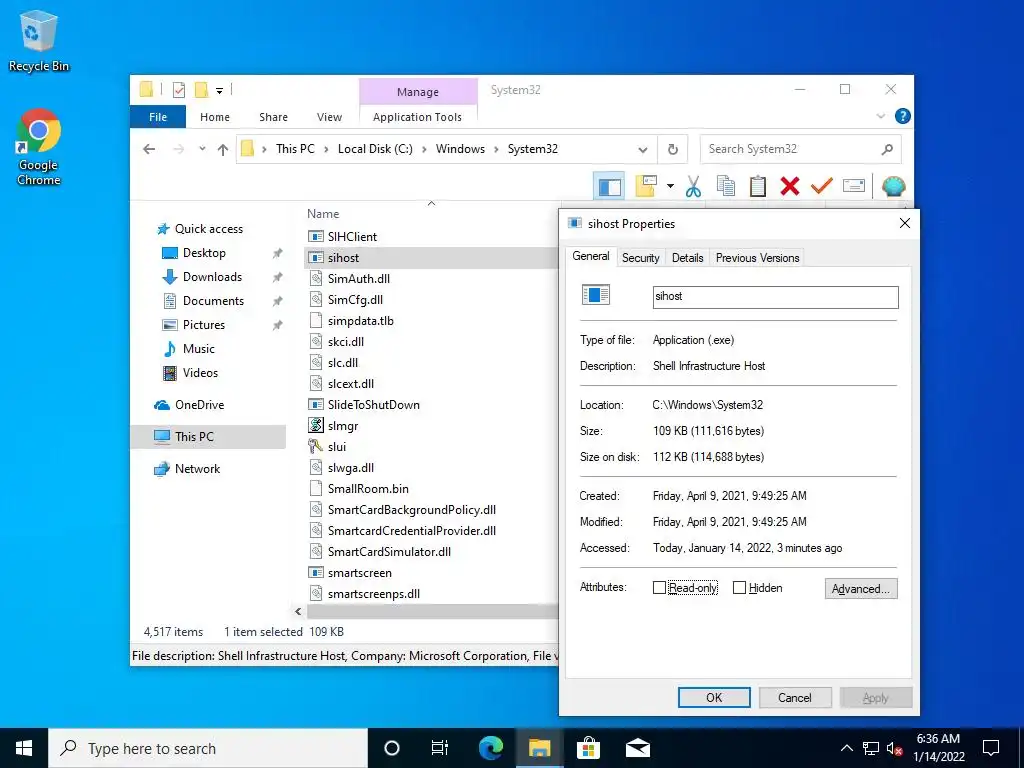
Task: Switch to the Security tab
Action: click(x=641, y=258)
